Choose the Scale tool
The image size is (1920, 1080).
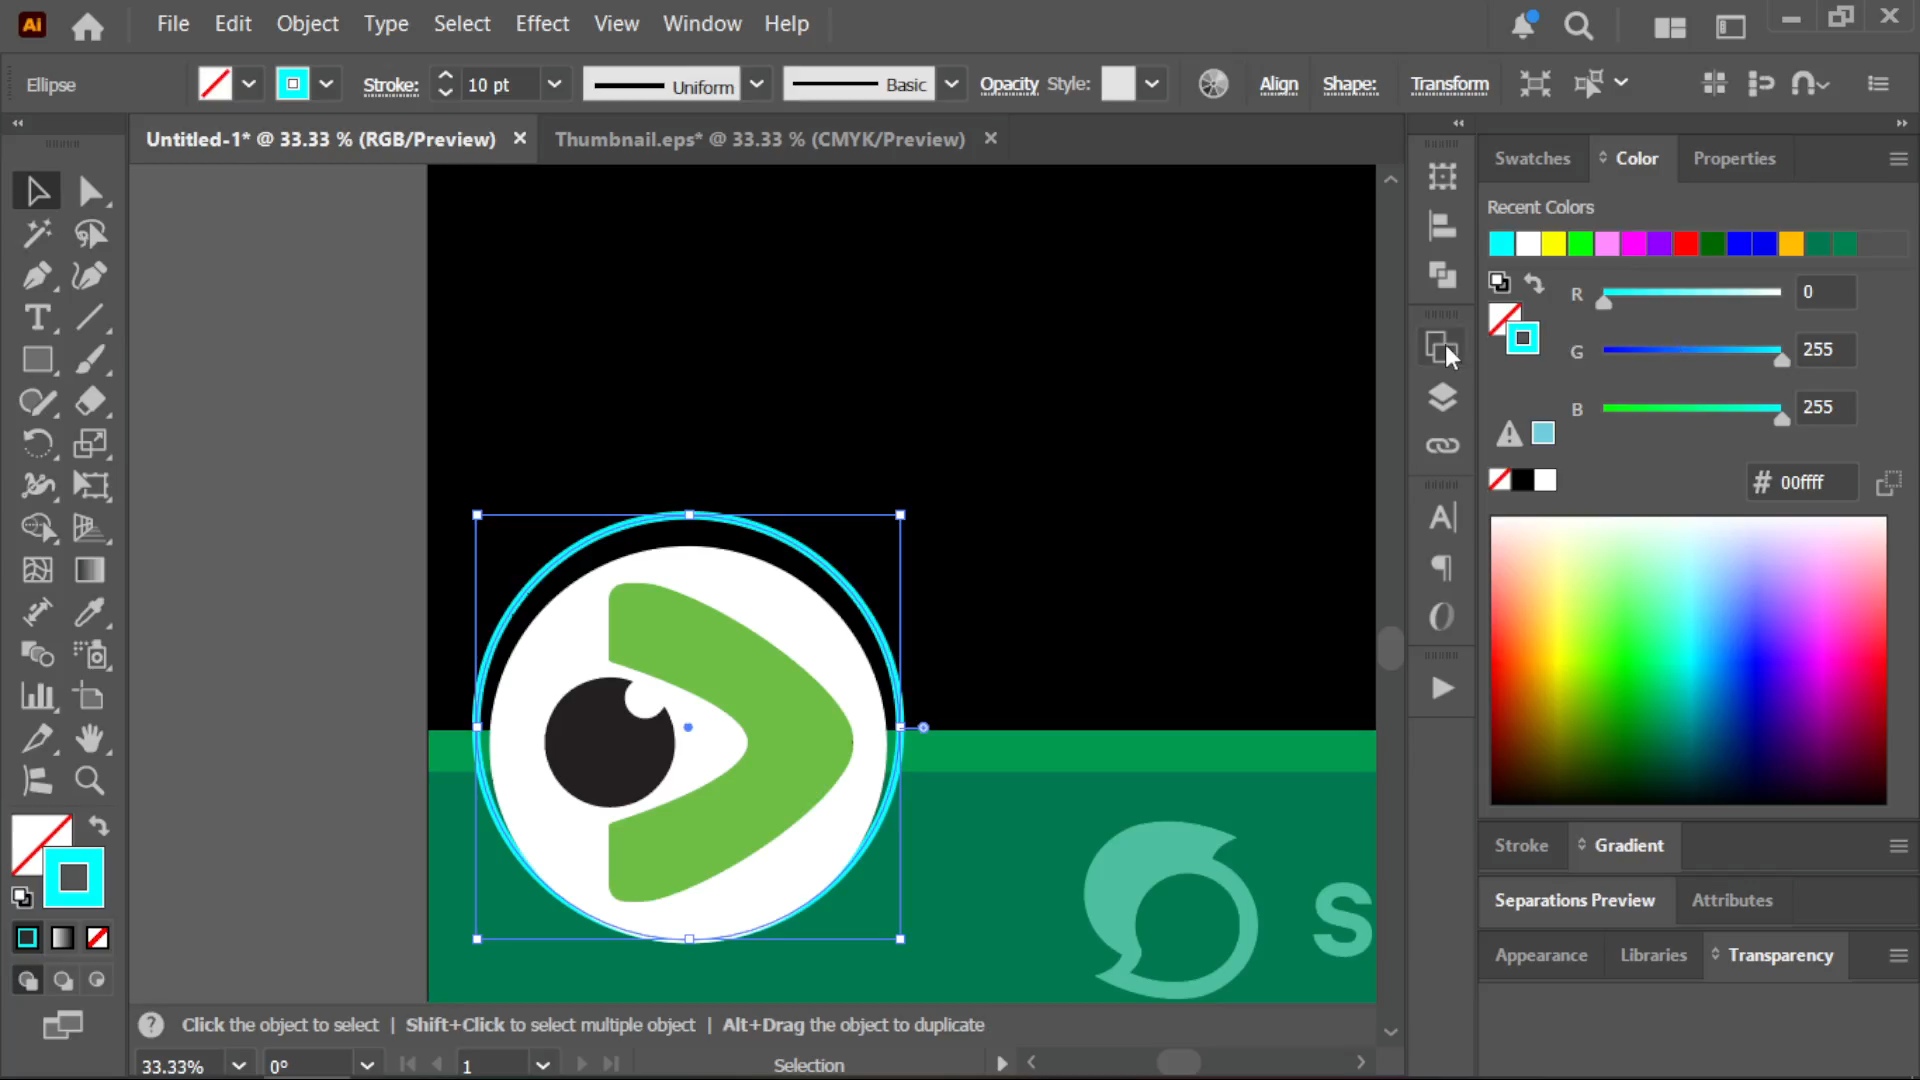click(90, 444)
